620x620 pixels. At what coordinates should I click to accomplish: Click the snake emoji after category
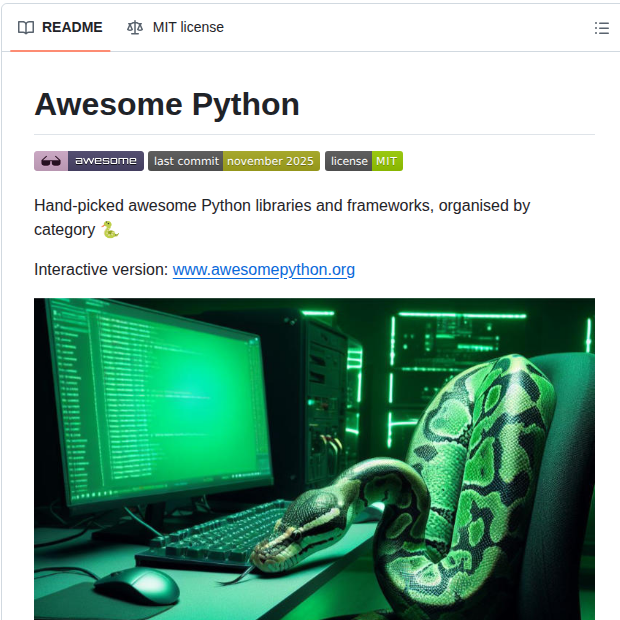pos(110,229)
